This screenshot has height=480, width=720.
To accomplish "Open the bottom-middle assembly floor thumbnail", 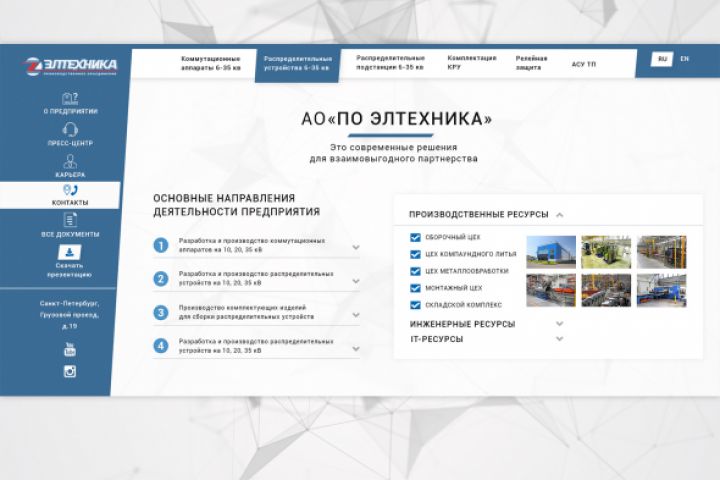I will click(x=606, y=290).
